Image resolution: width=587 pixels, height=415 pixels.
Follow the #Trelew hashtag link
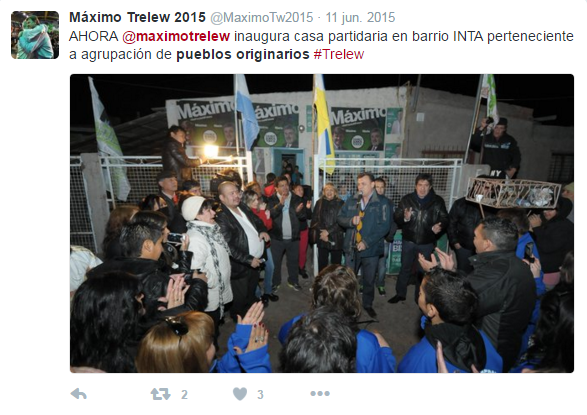pos(339,54)
